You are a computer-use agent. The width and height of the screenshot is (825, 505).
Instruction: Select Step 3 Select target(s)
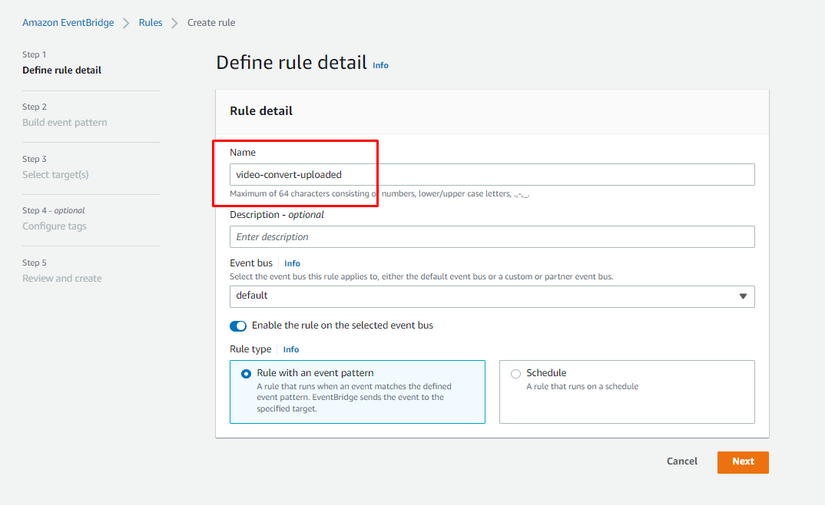[x=55, y=174]
